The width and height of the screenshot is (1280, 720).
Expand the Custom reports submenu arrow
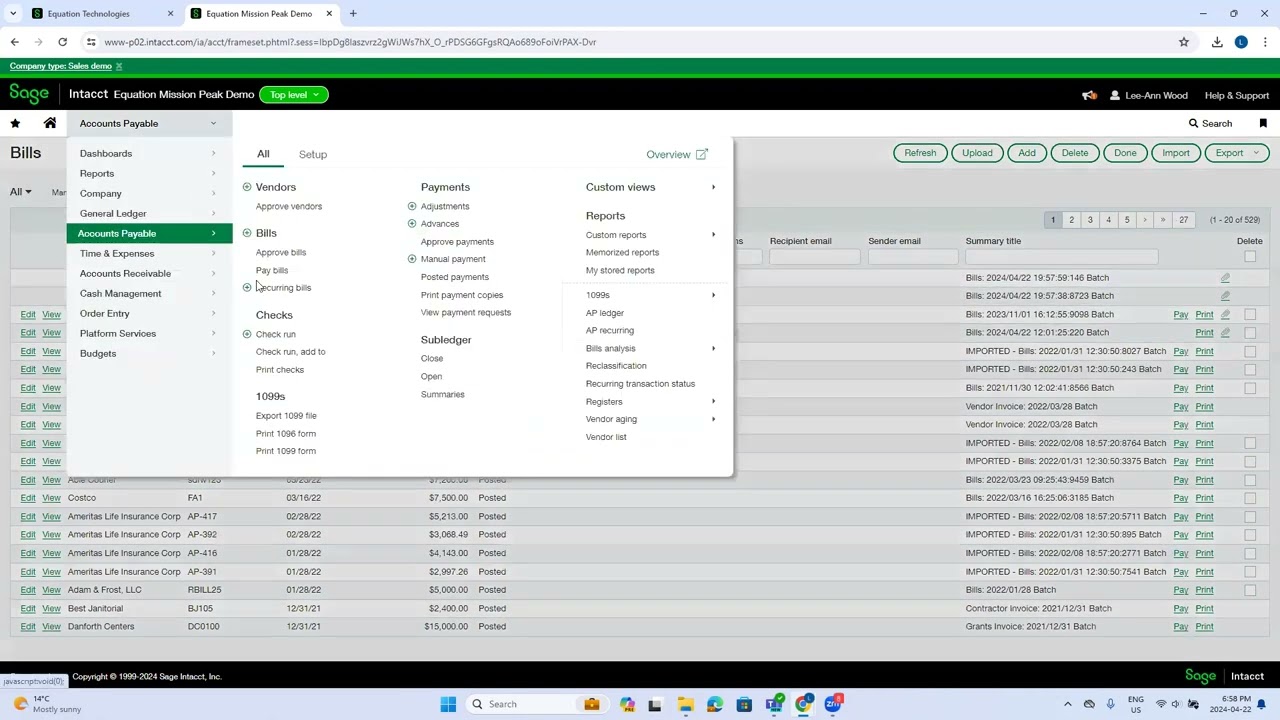[x=713, y=235]
